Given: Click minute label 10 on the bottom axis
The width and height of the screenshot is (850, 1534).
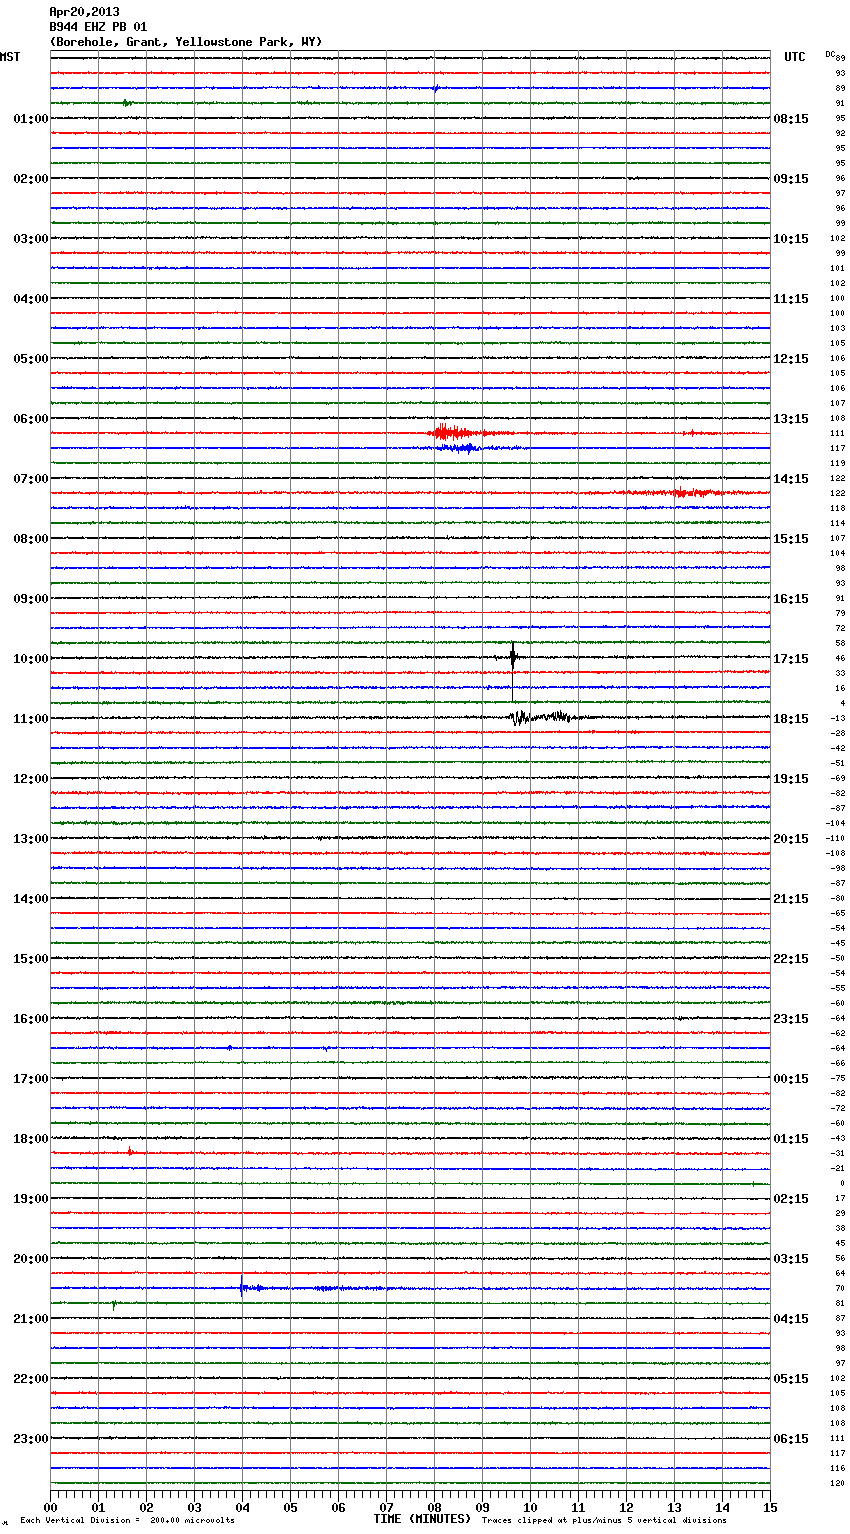Looking at the screenshot, I should (x=530, y=1507).
